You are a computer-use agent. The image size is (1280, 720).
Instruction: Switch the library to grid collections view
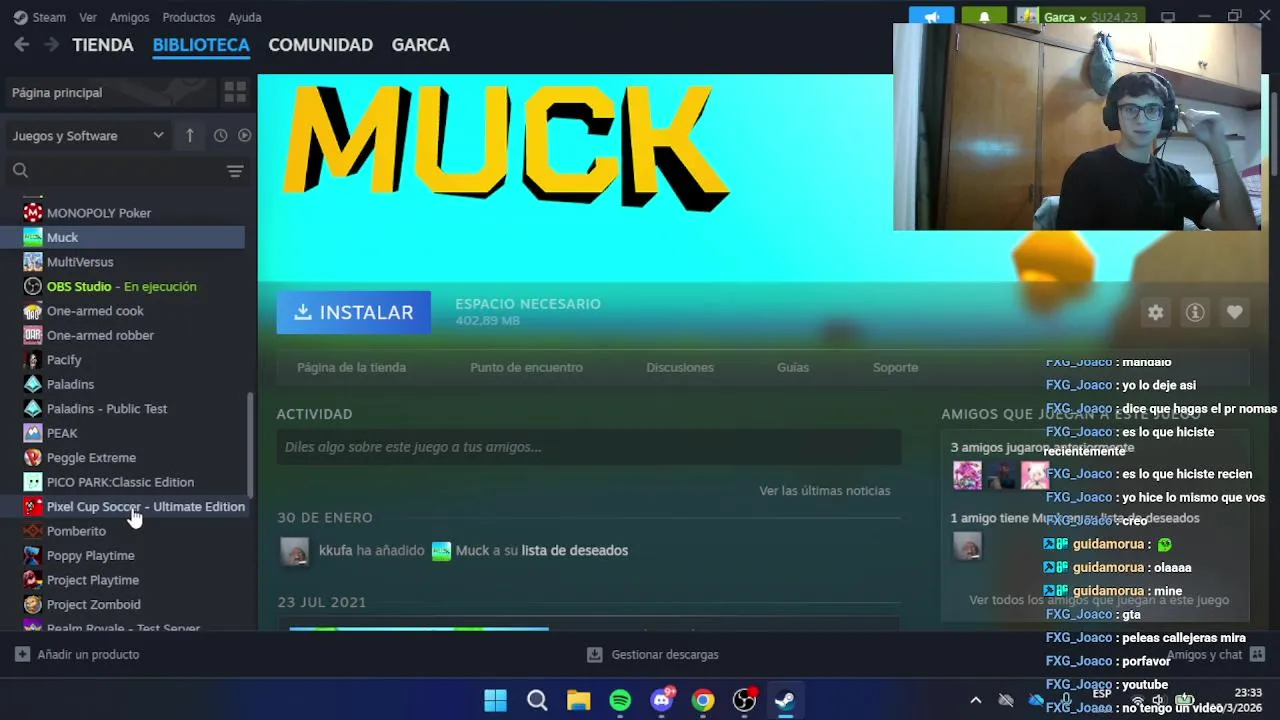[235, 92]
